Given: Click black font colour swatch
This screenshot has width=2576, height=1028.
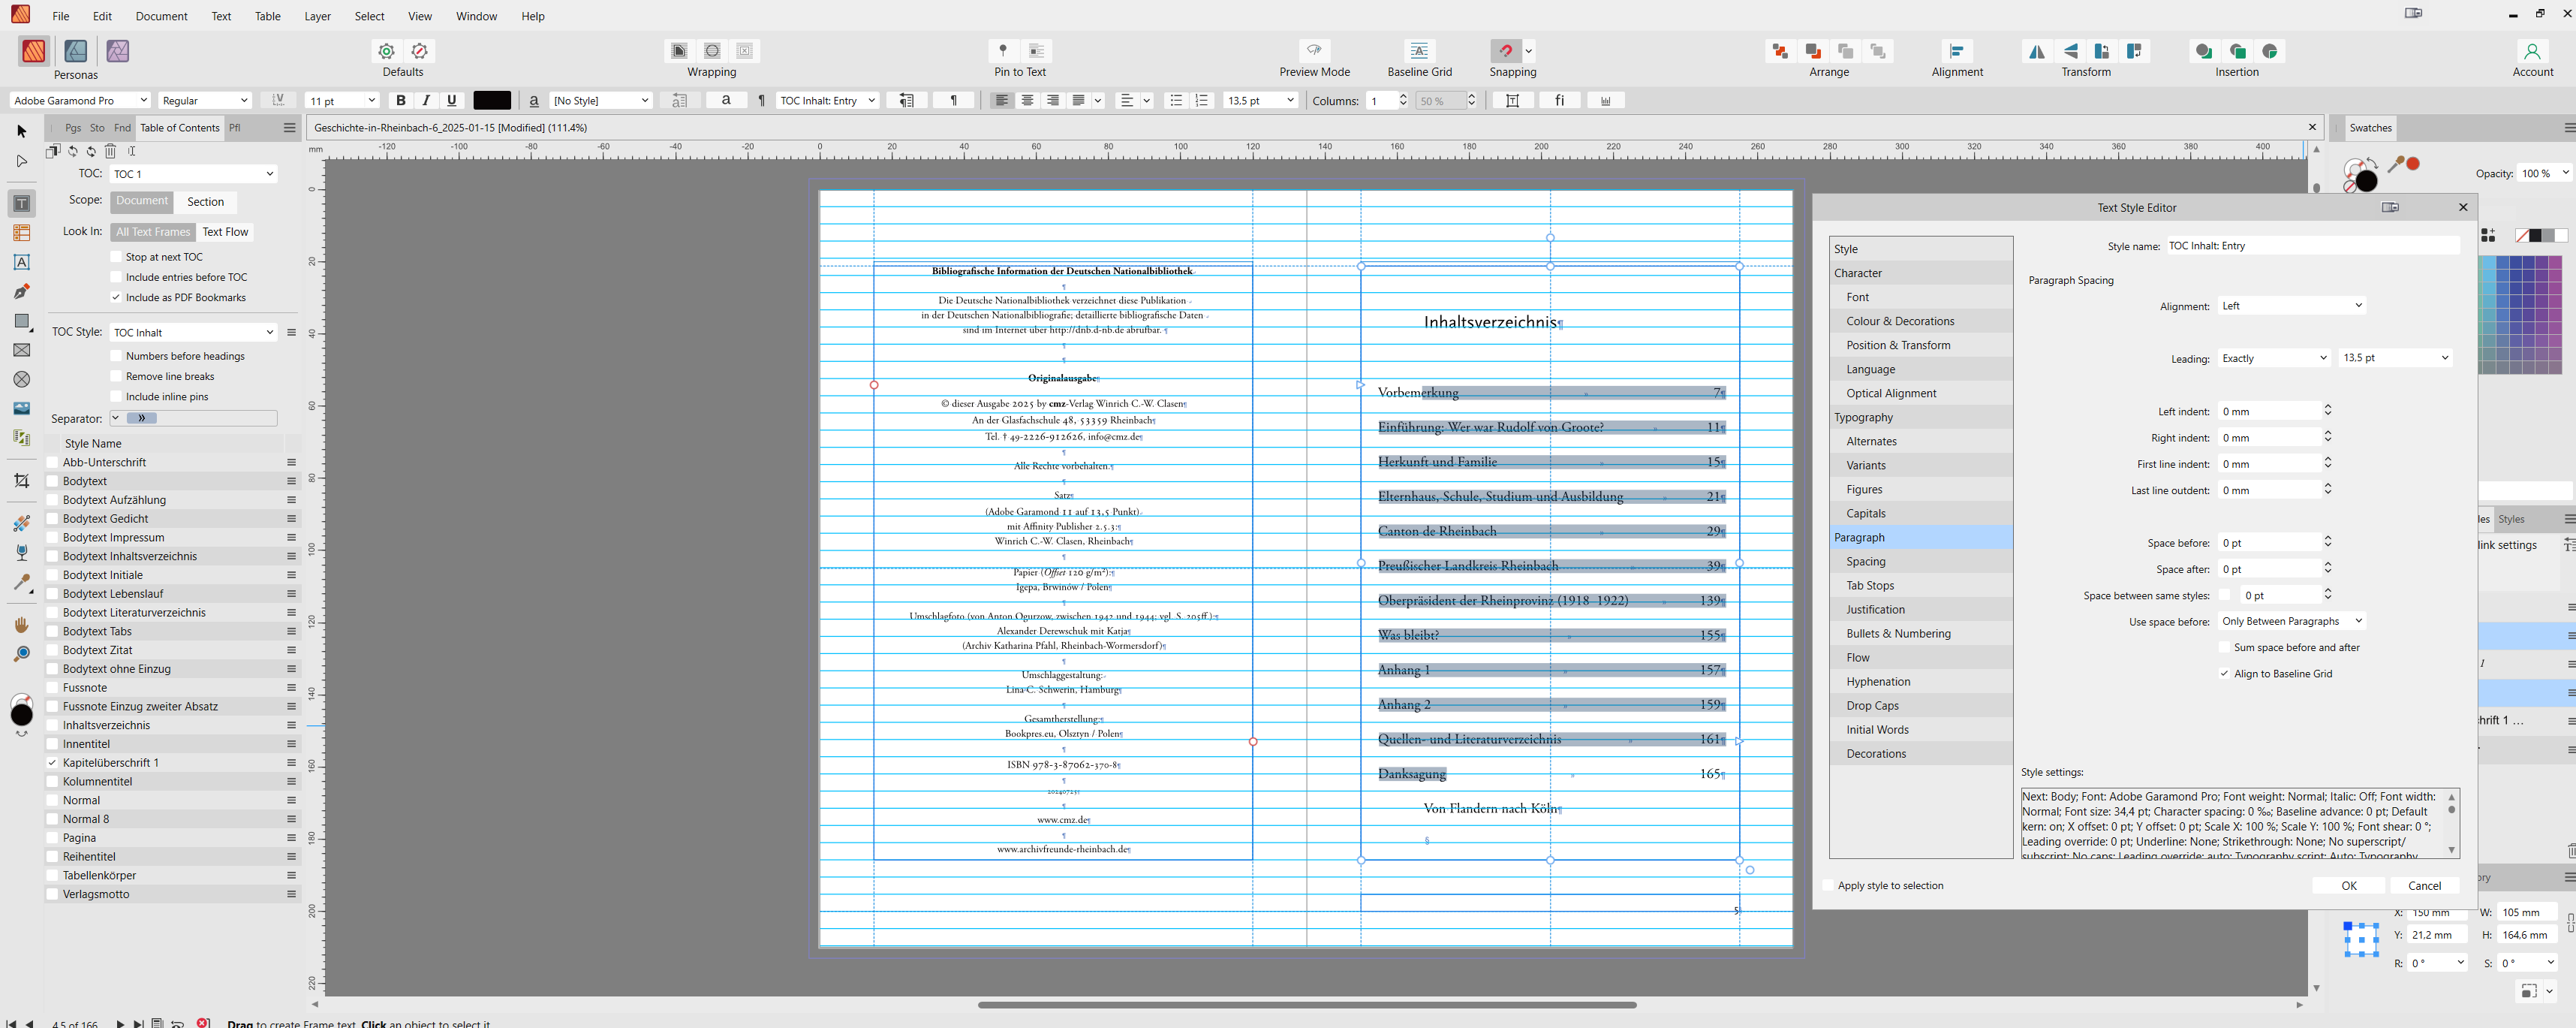Looking at the screenshot, I should [x=492, y=100].
